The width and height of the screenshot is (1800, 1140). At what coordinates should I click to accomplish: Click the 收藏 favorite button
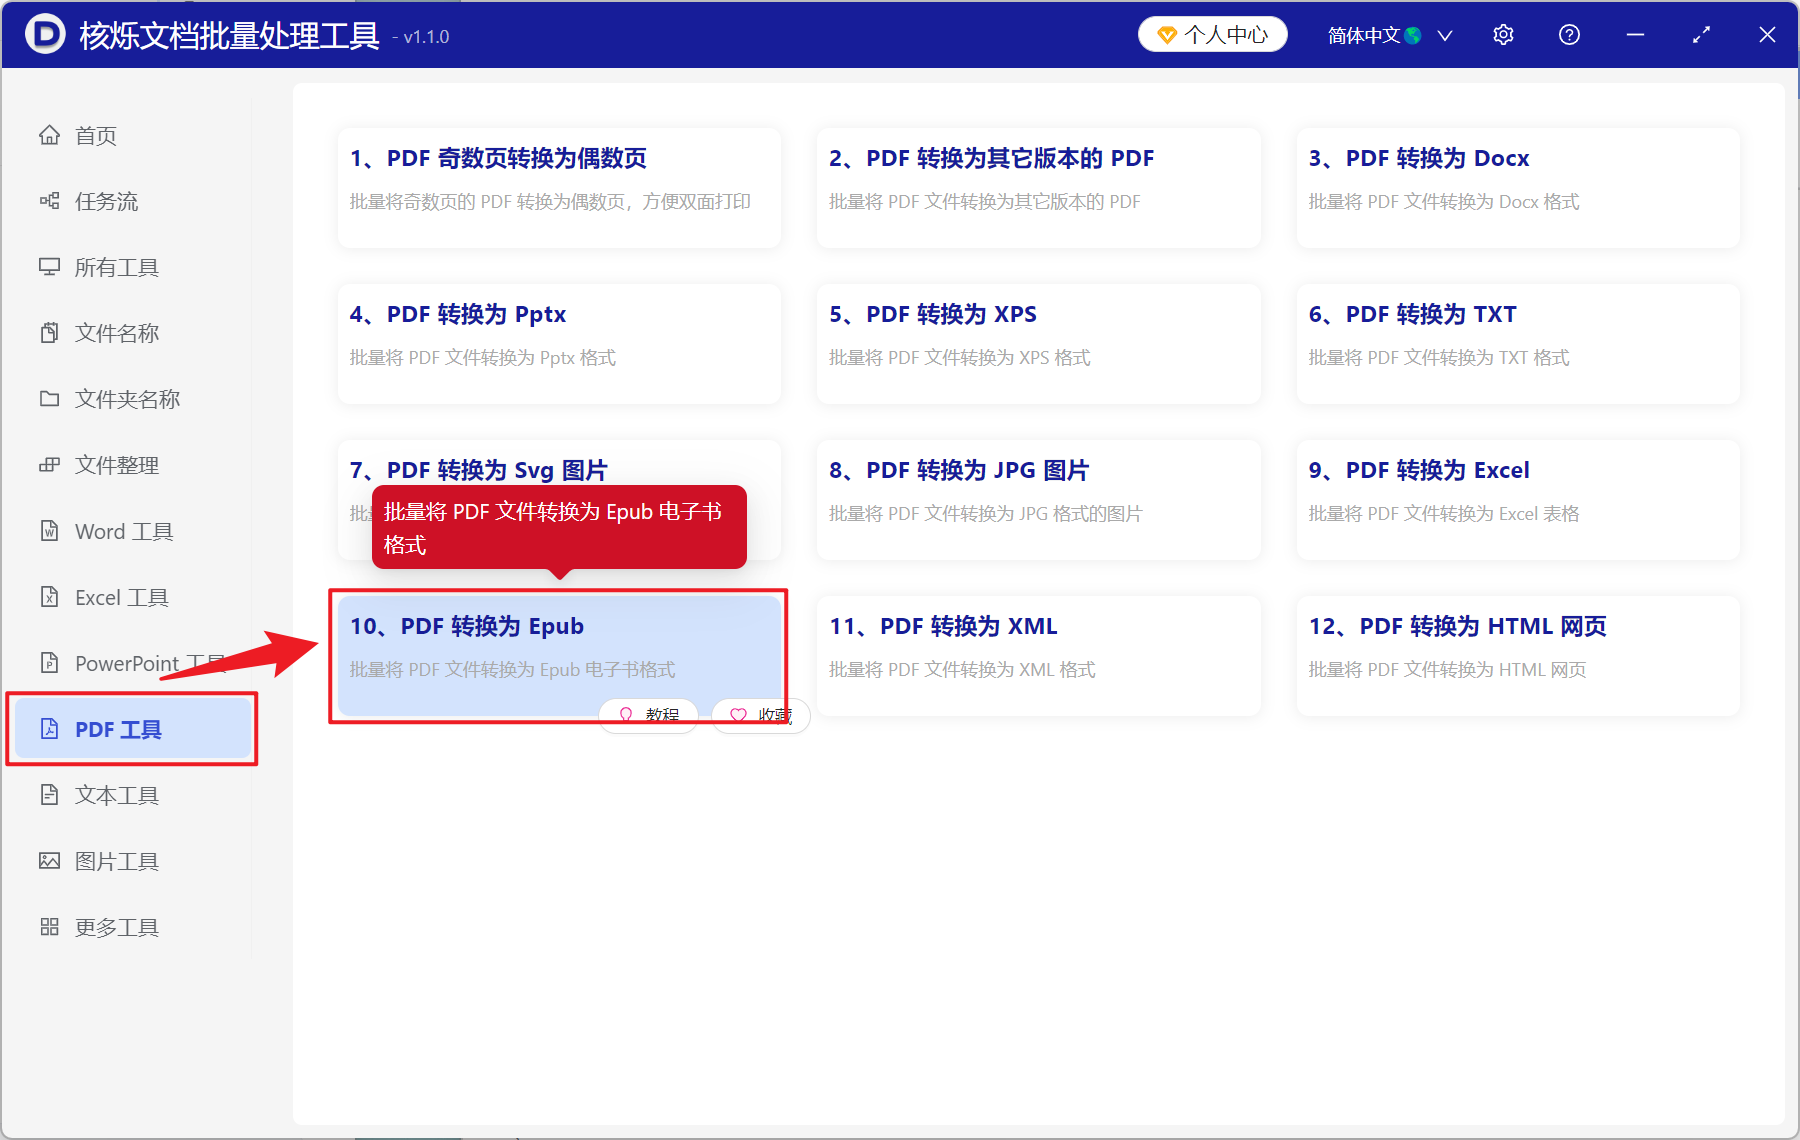(761, 715)
